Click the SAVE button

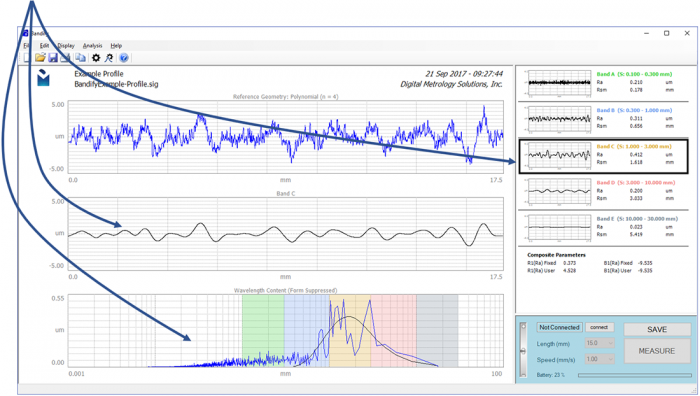tap(657, 329)
